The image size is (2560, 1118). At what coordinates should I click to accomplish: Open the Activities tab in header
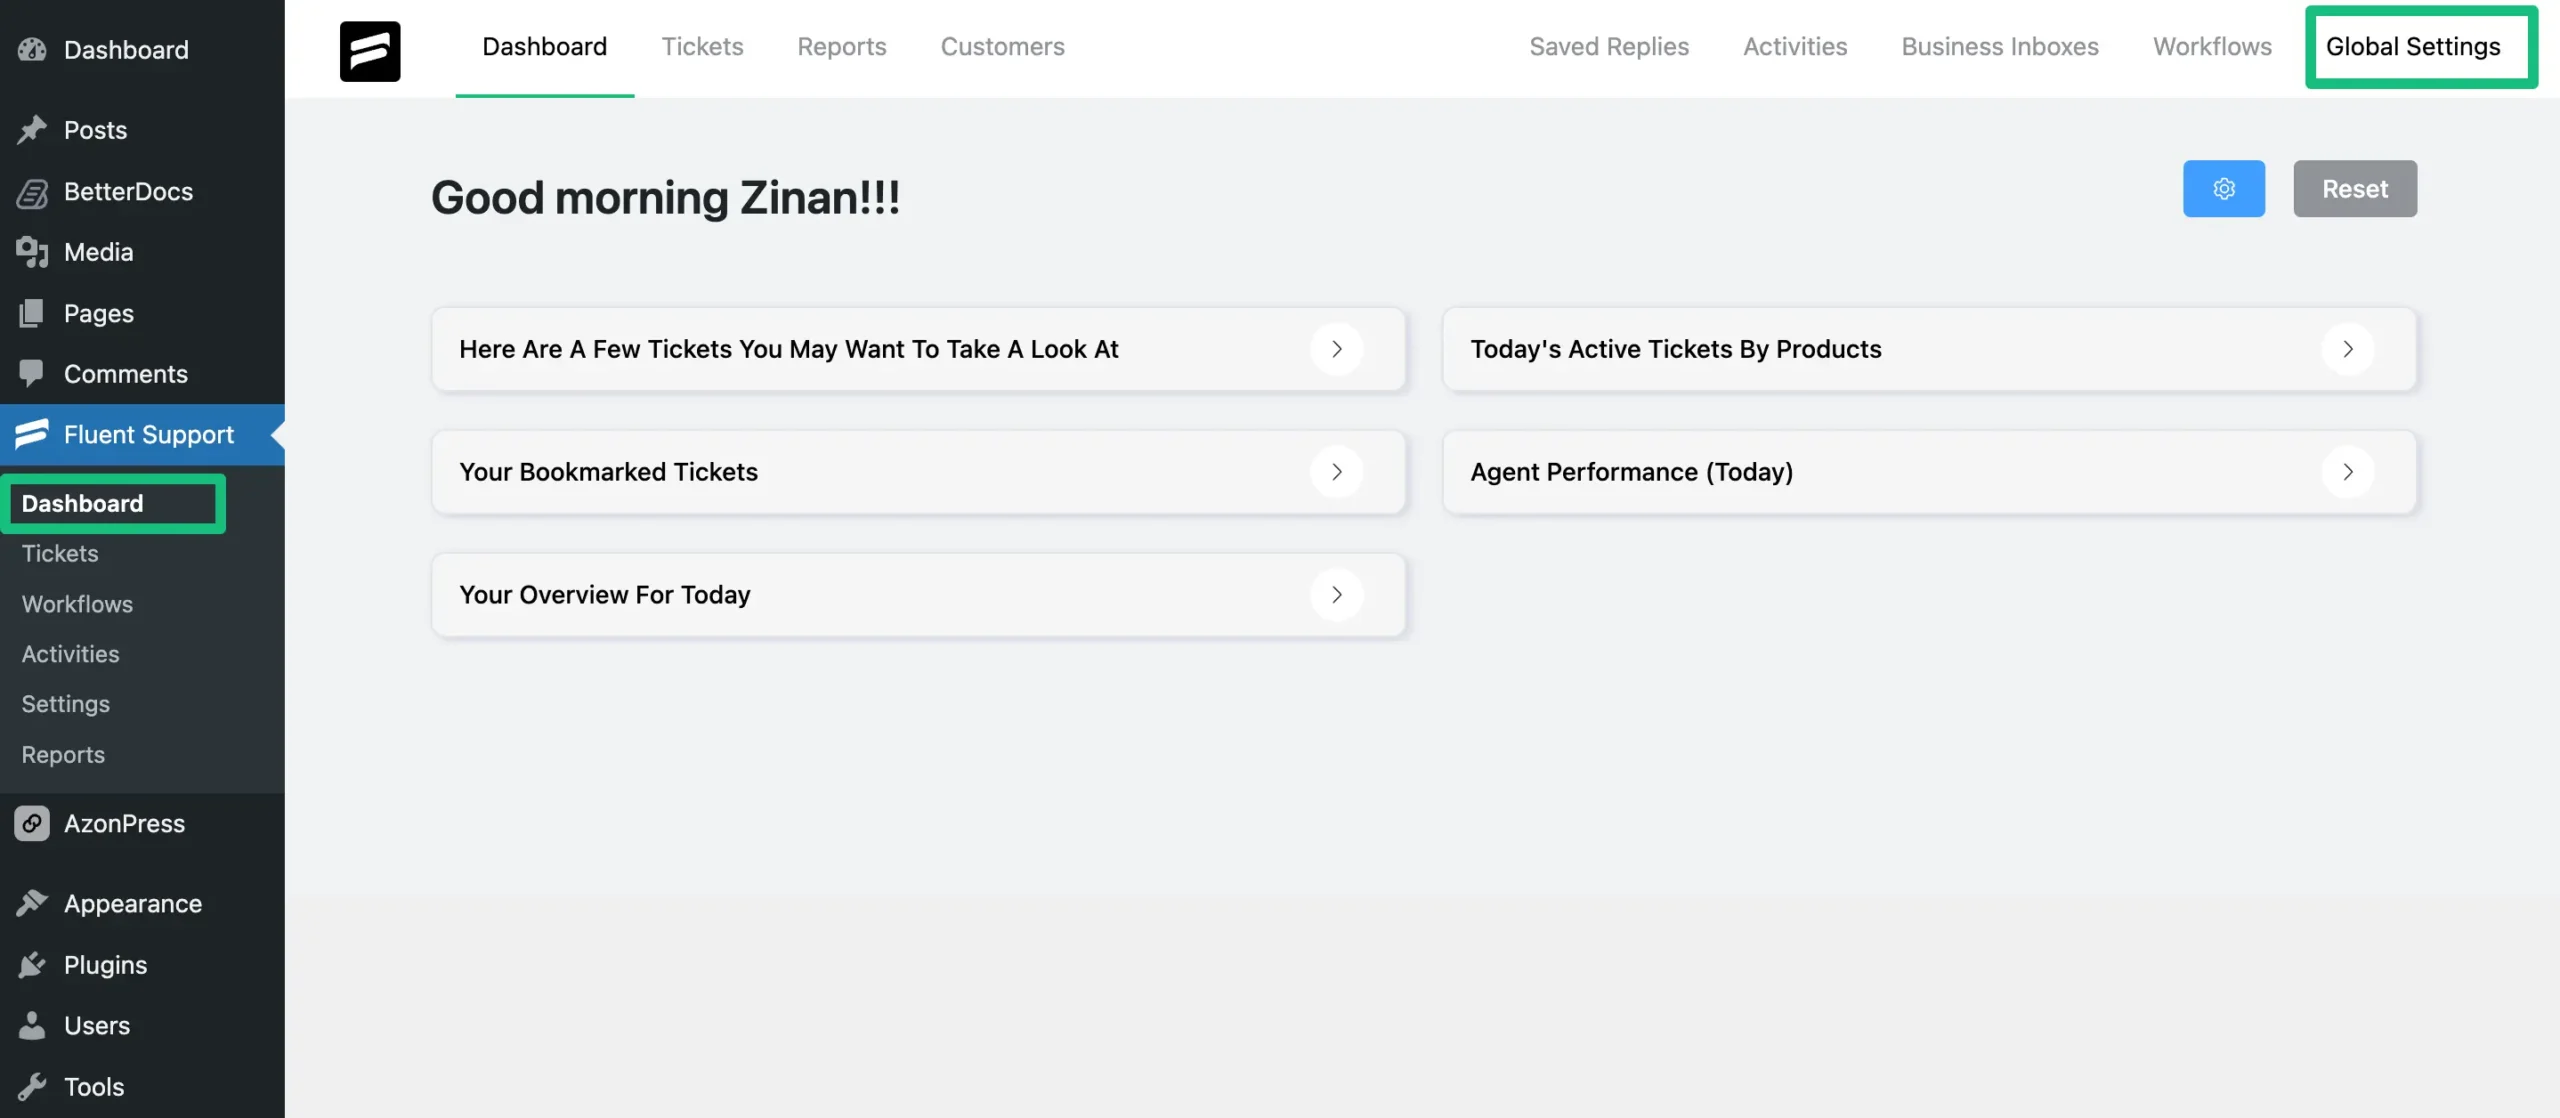pyautogui.click(x=1795, y=47)
